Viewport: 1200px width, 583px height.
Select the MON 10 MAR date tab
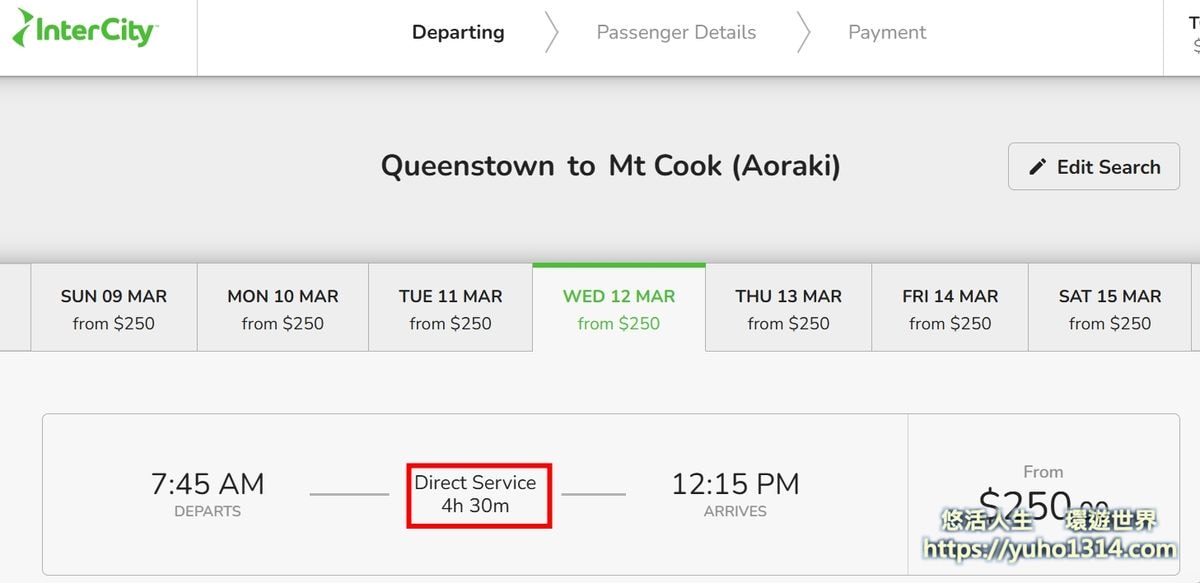[x=283, y=308]
